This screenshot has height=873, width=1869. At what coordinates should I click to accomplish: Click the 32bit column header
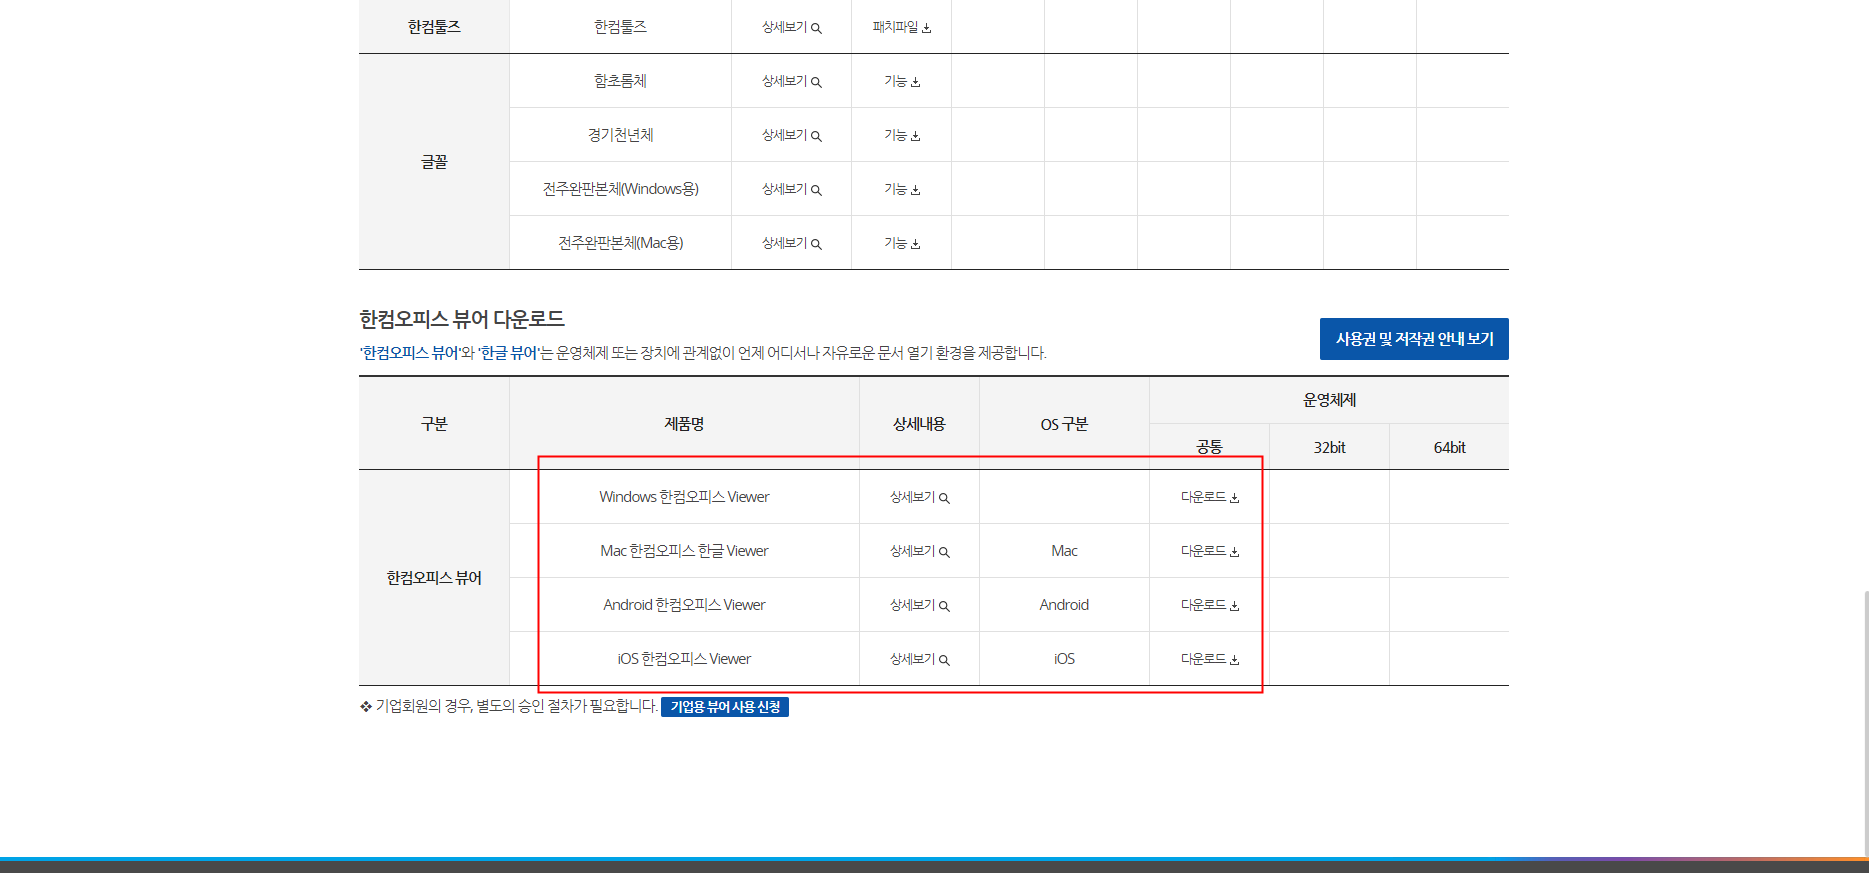point(1329,447)
